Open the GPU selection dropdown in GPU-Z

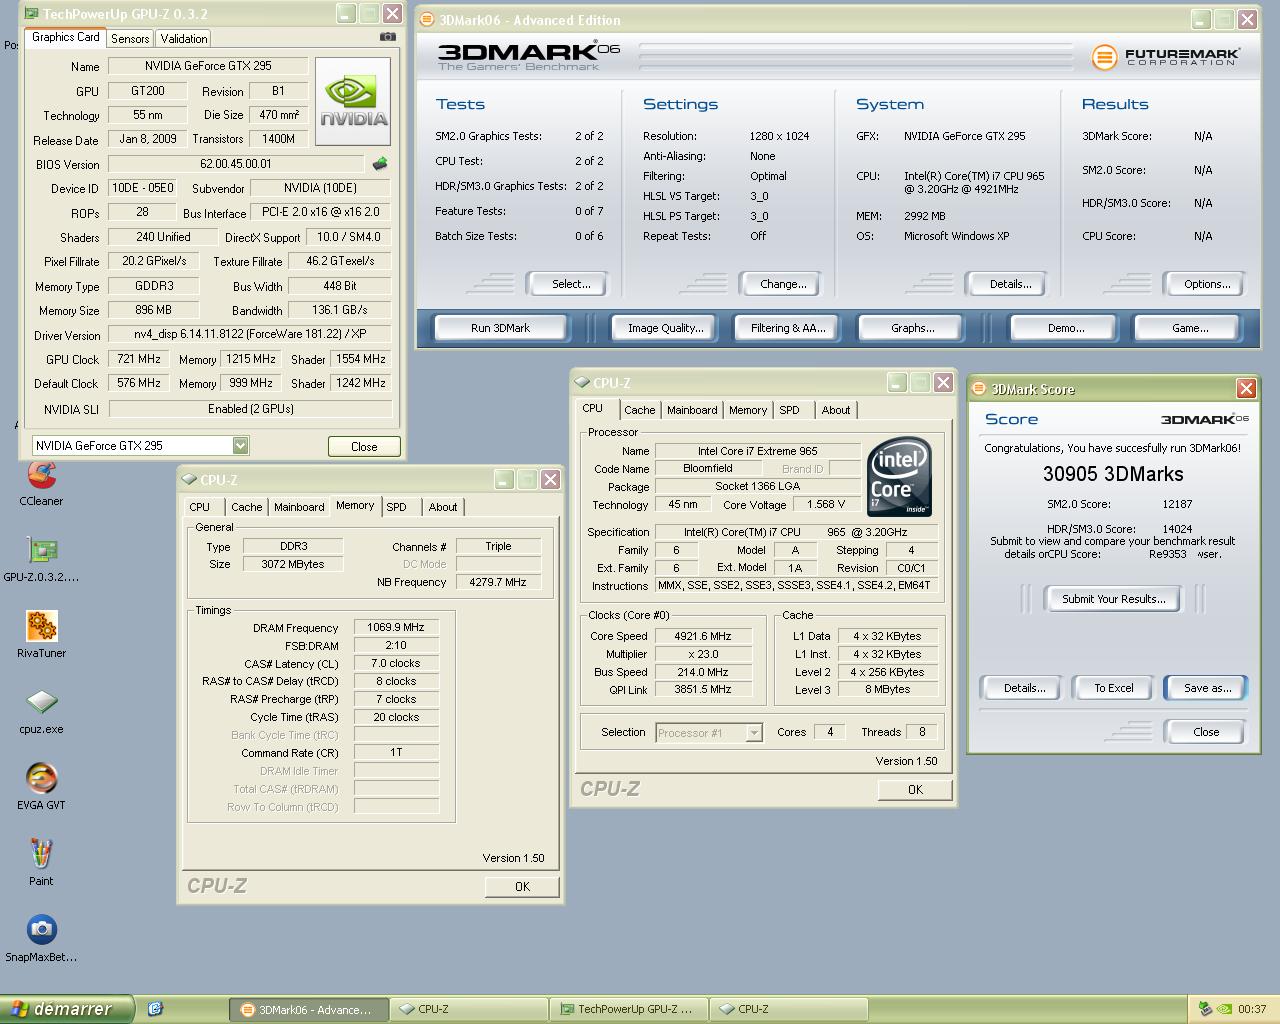click(x=240, y=445)
